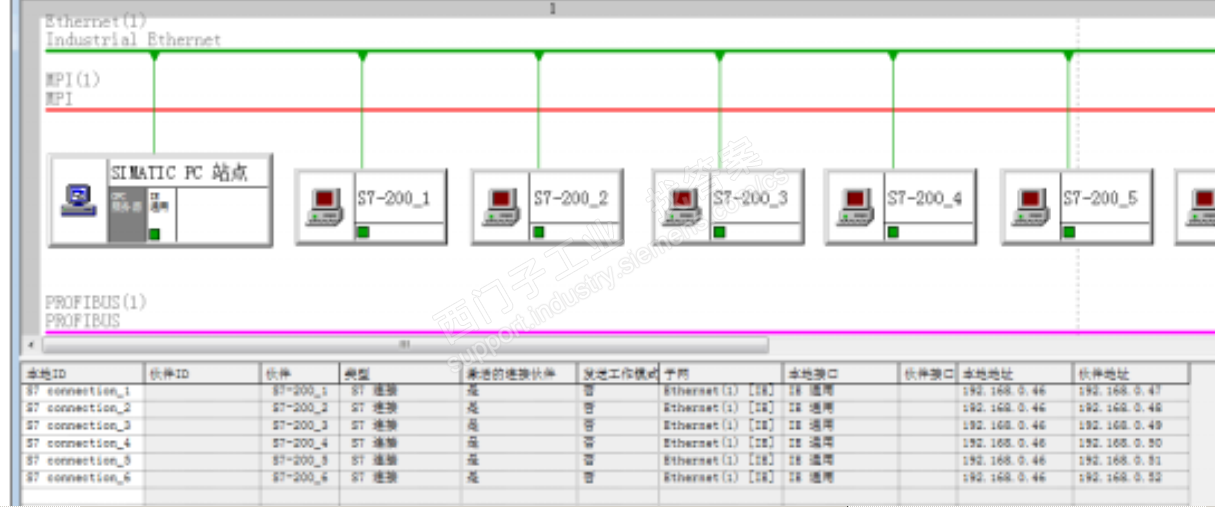Click the "SIMATIC PC 站点" station name
Screen dimensions: 1215x507
tap(179, 172)
